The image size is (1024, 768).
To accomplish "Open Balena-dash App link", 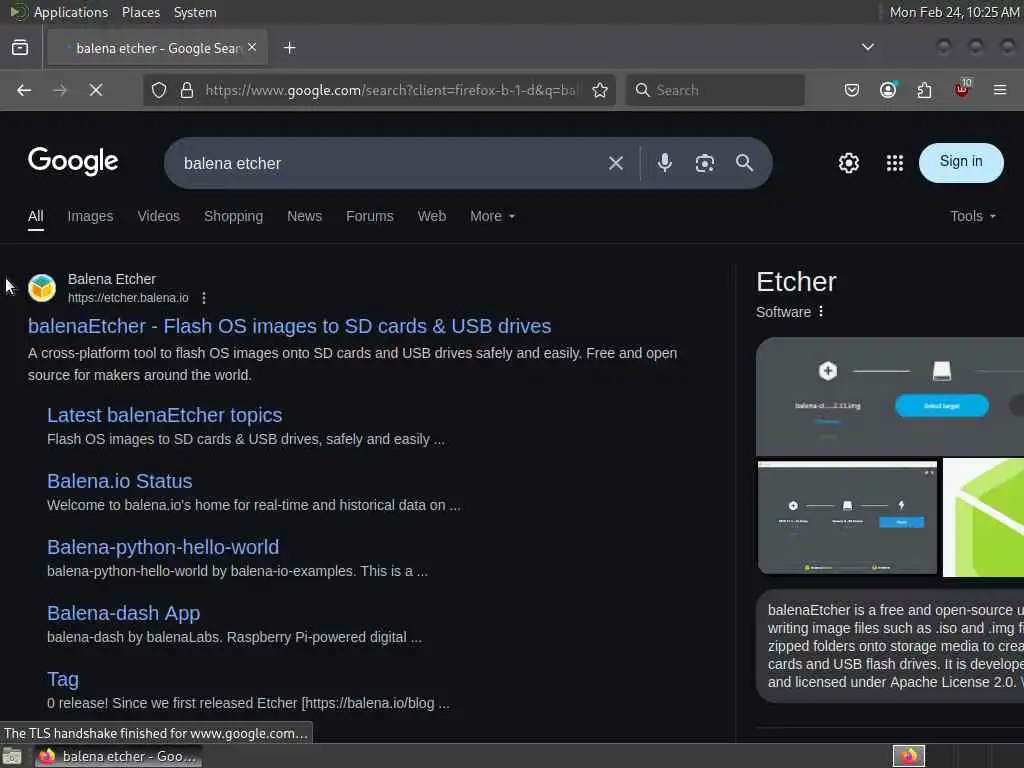I will click(x=123, y=613).
